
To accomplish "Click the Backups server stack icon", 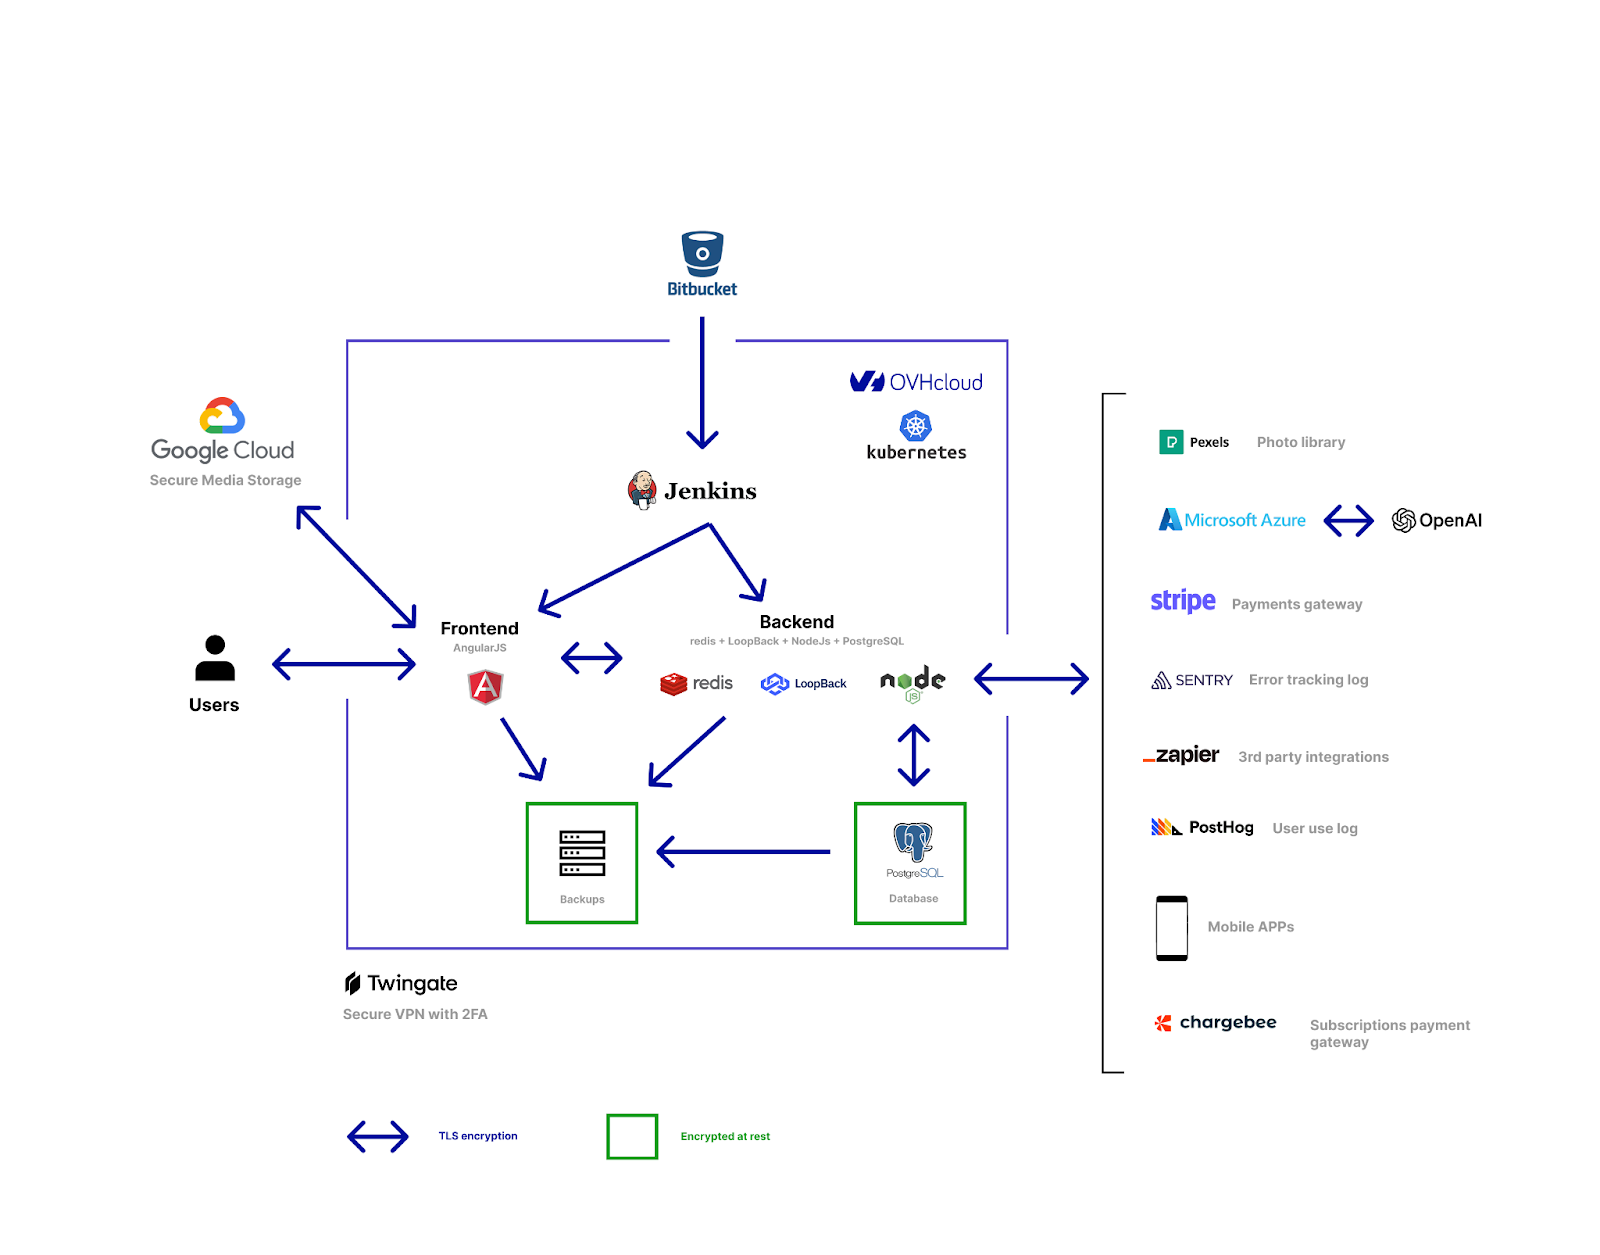I will tap(582, 853).
